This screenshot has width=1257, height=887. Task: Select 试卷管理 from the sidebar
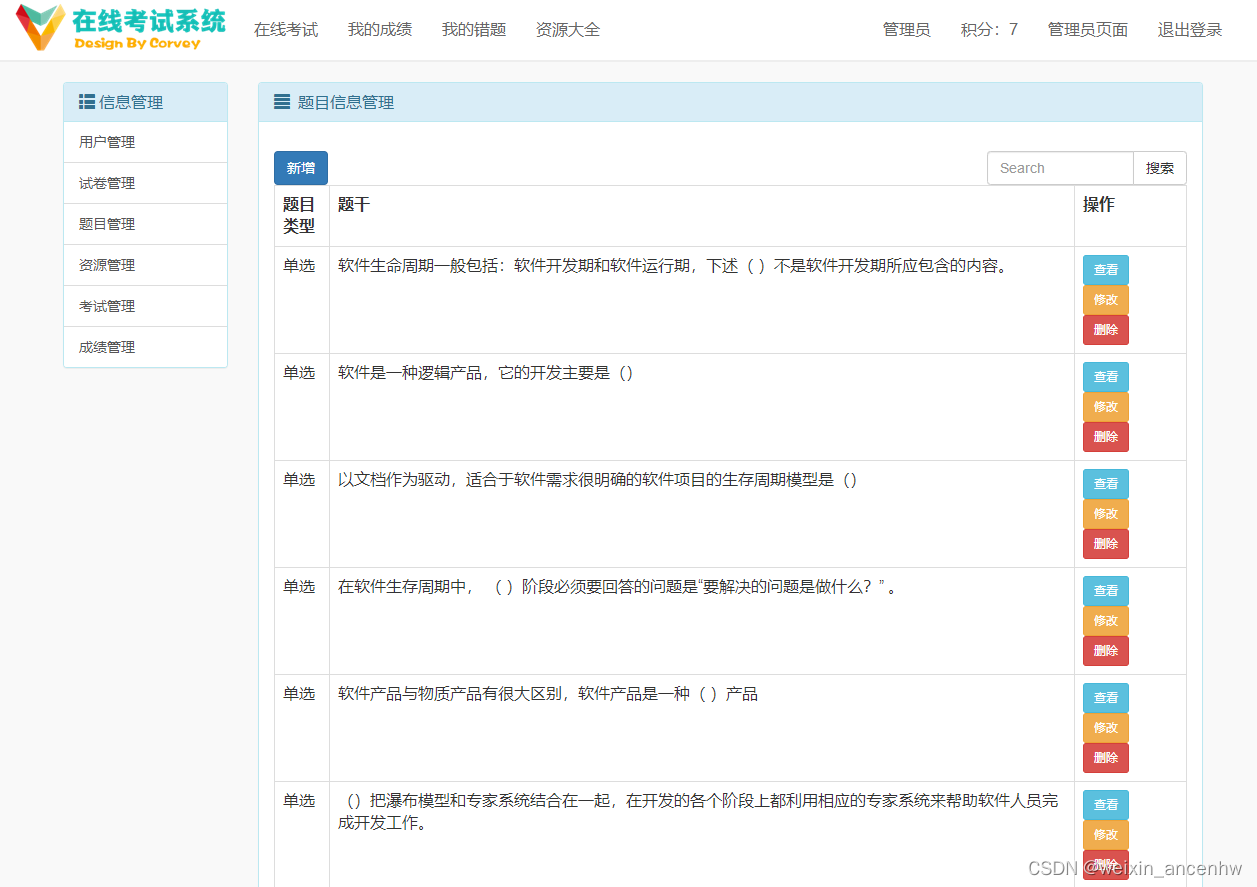click(x=106, y=183)
